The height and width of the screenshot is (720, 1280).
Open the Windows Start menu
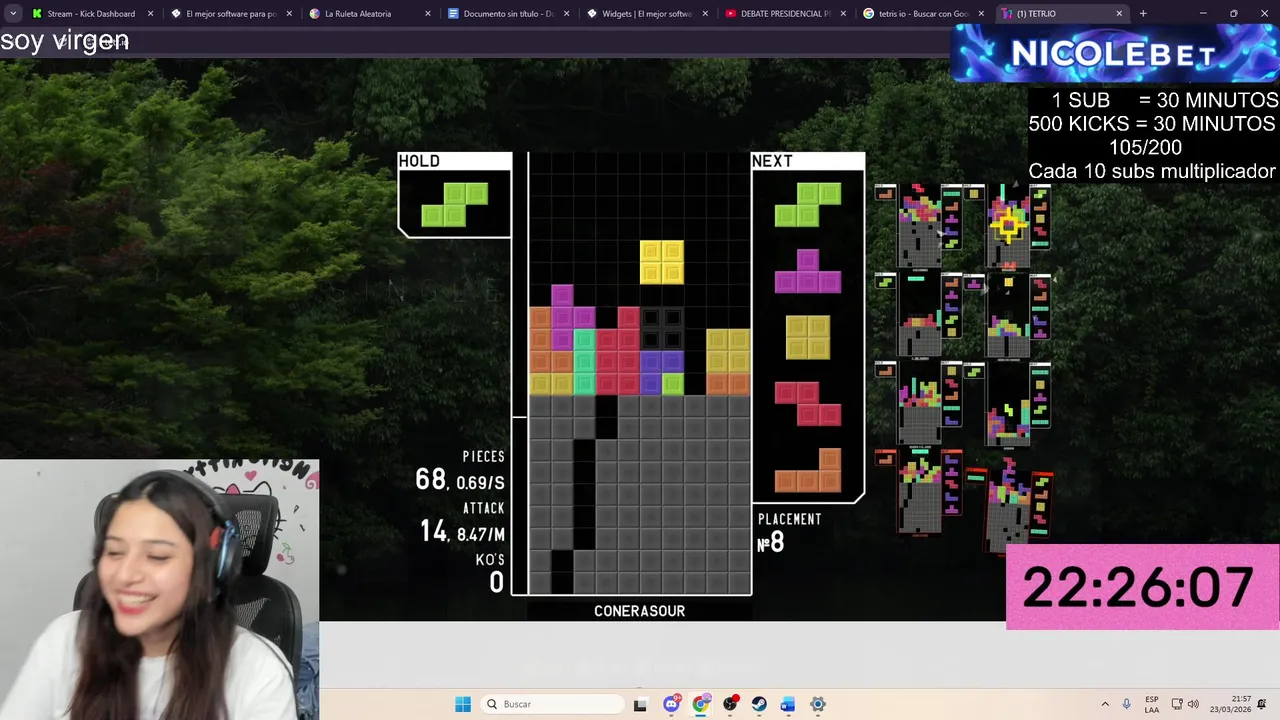point(462,704)
